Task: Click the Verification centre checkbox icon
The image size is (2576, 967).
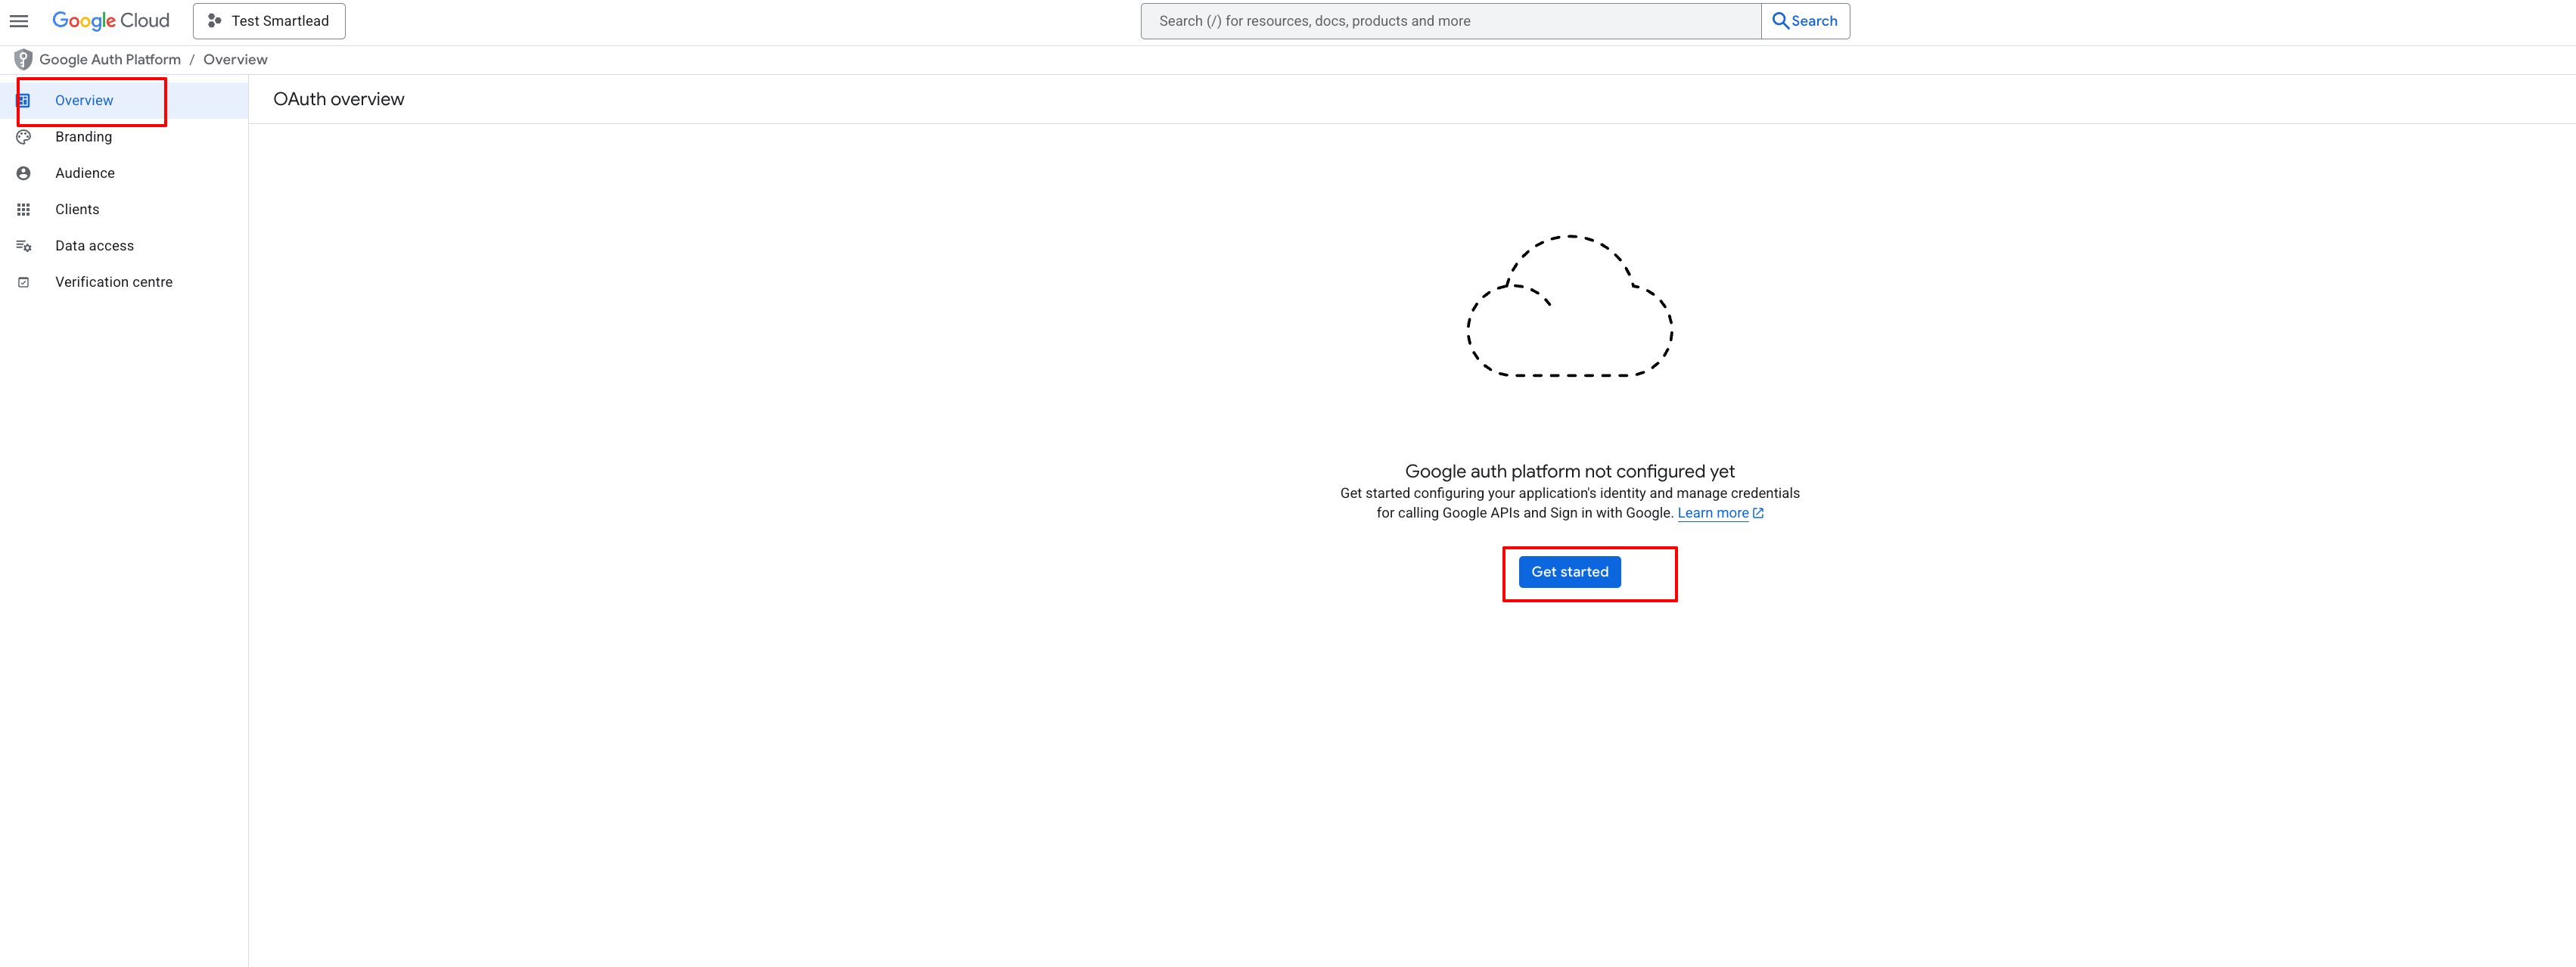Action: tap(24, 283)
